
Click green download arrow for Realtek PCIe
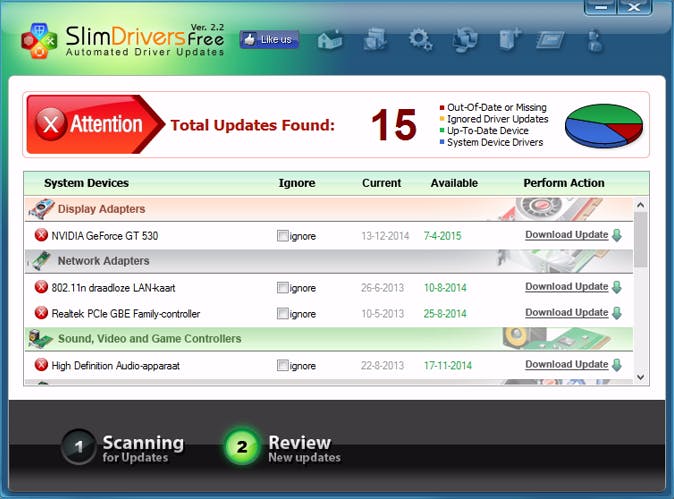[x=617, y=313]
